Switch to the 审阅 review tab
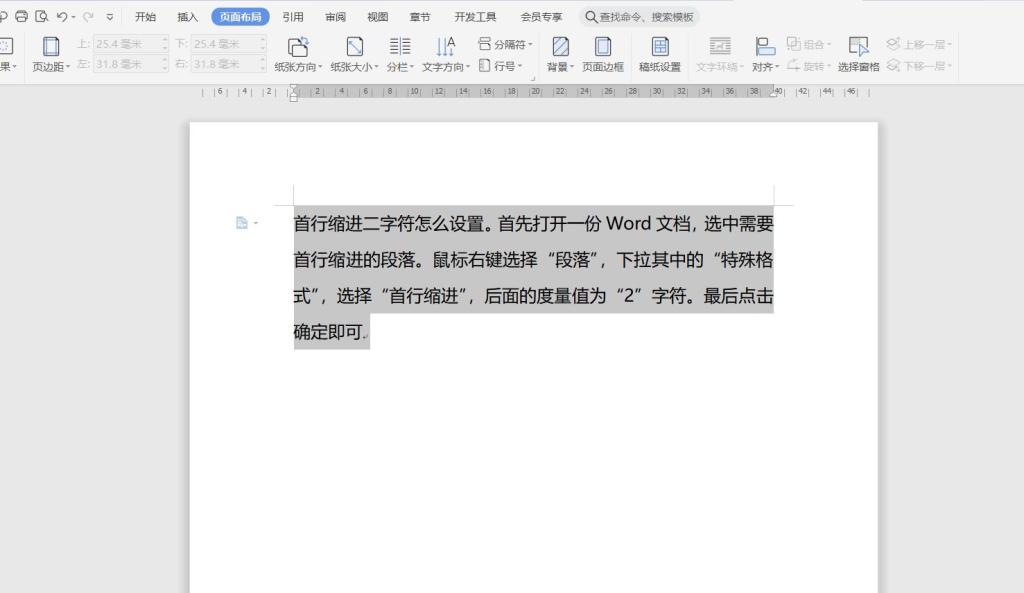This screenshot has height=593, width=1024. click(335, 17)
